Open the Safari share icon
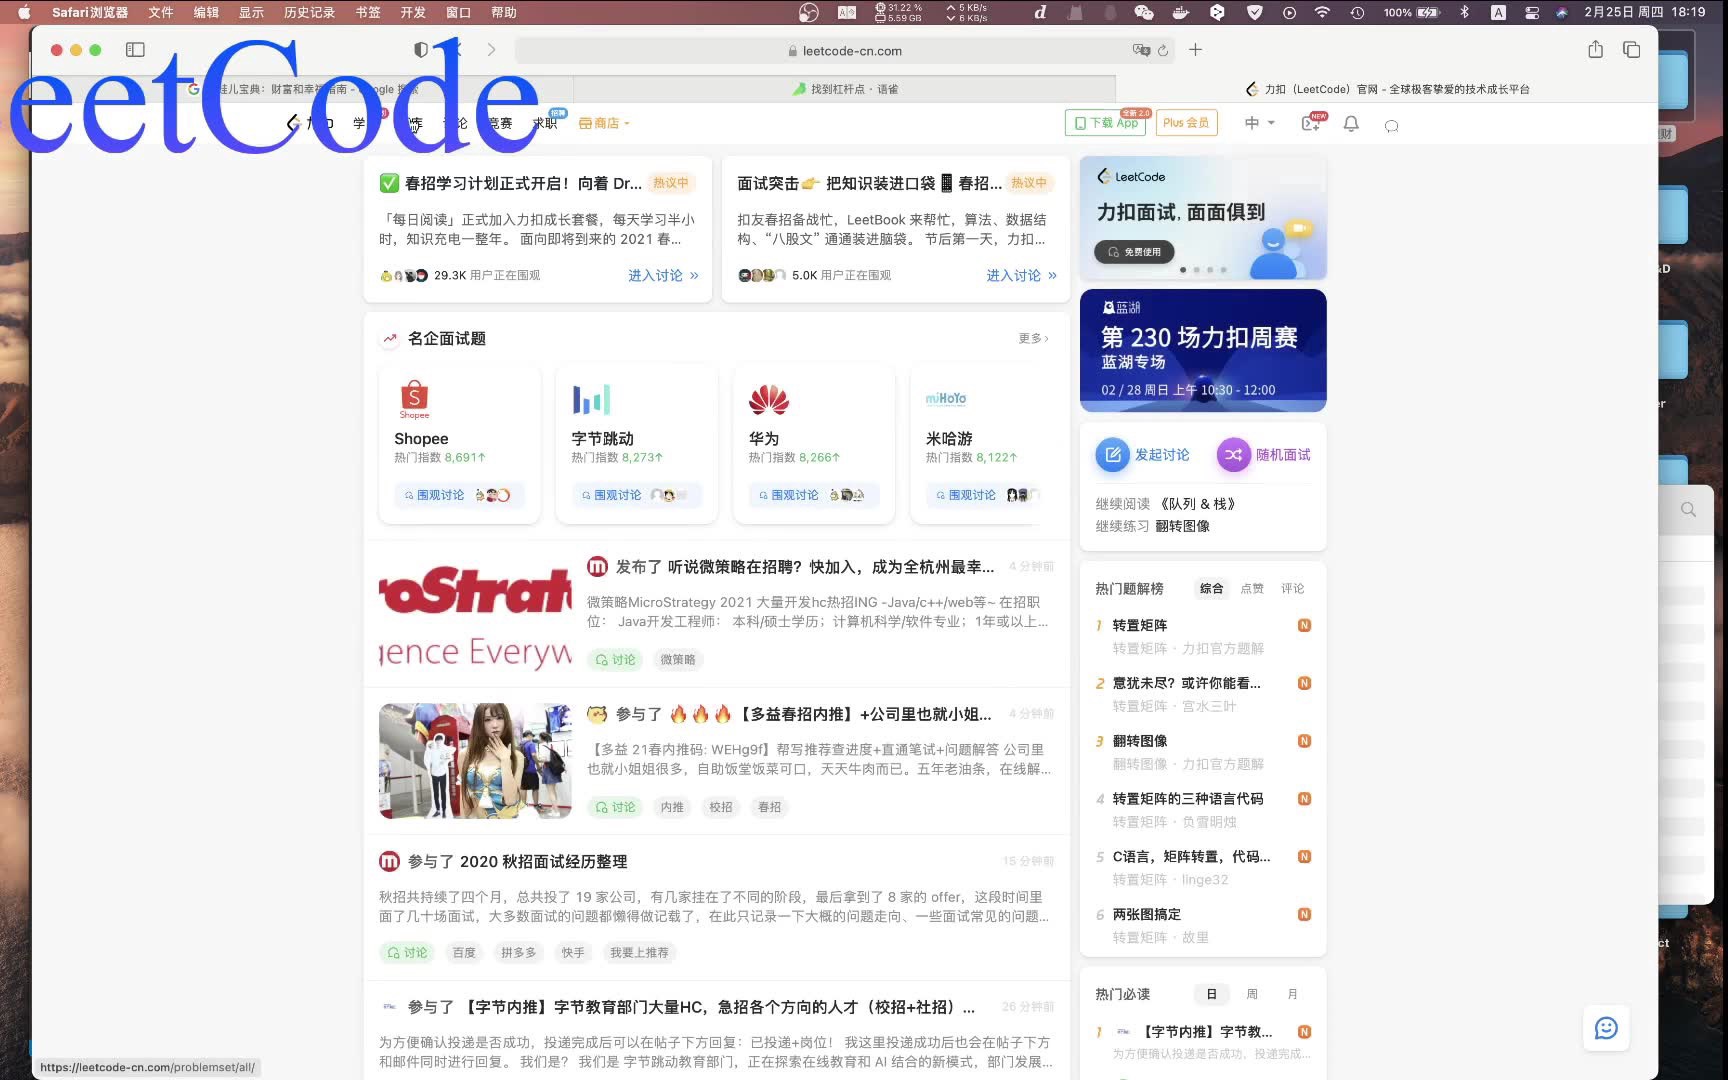Viewport: 1728px width, 1080px height. click(1595, 49)
